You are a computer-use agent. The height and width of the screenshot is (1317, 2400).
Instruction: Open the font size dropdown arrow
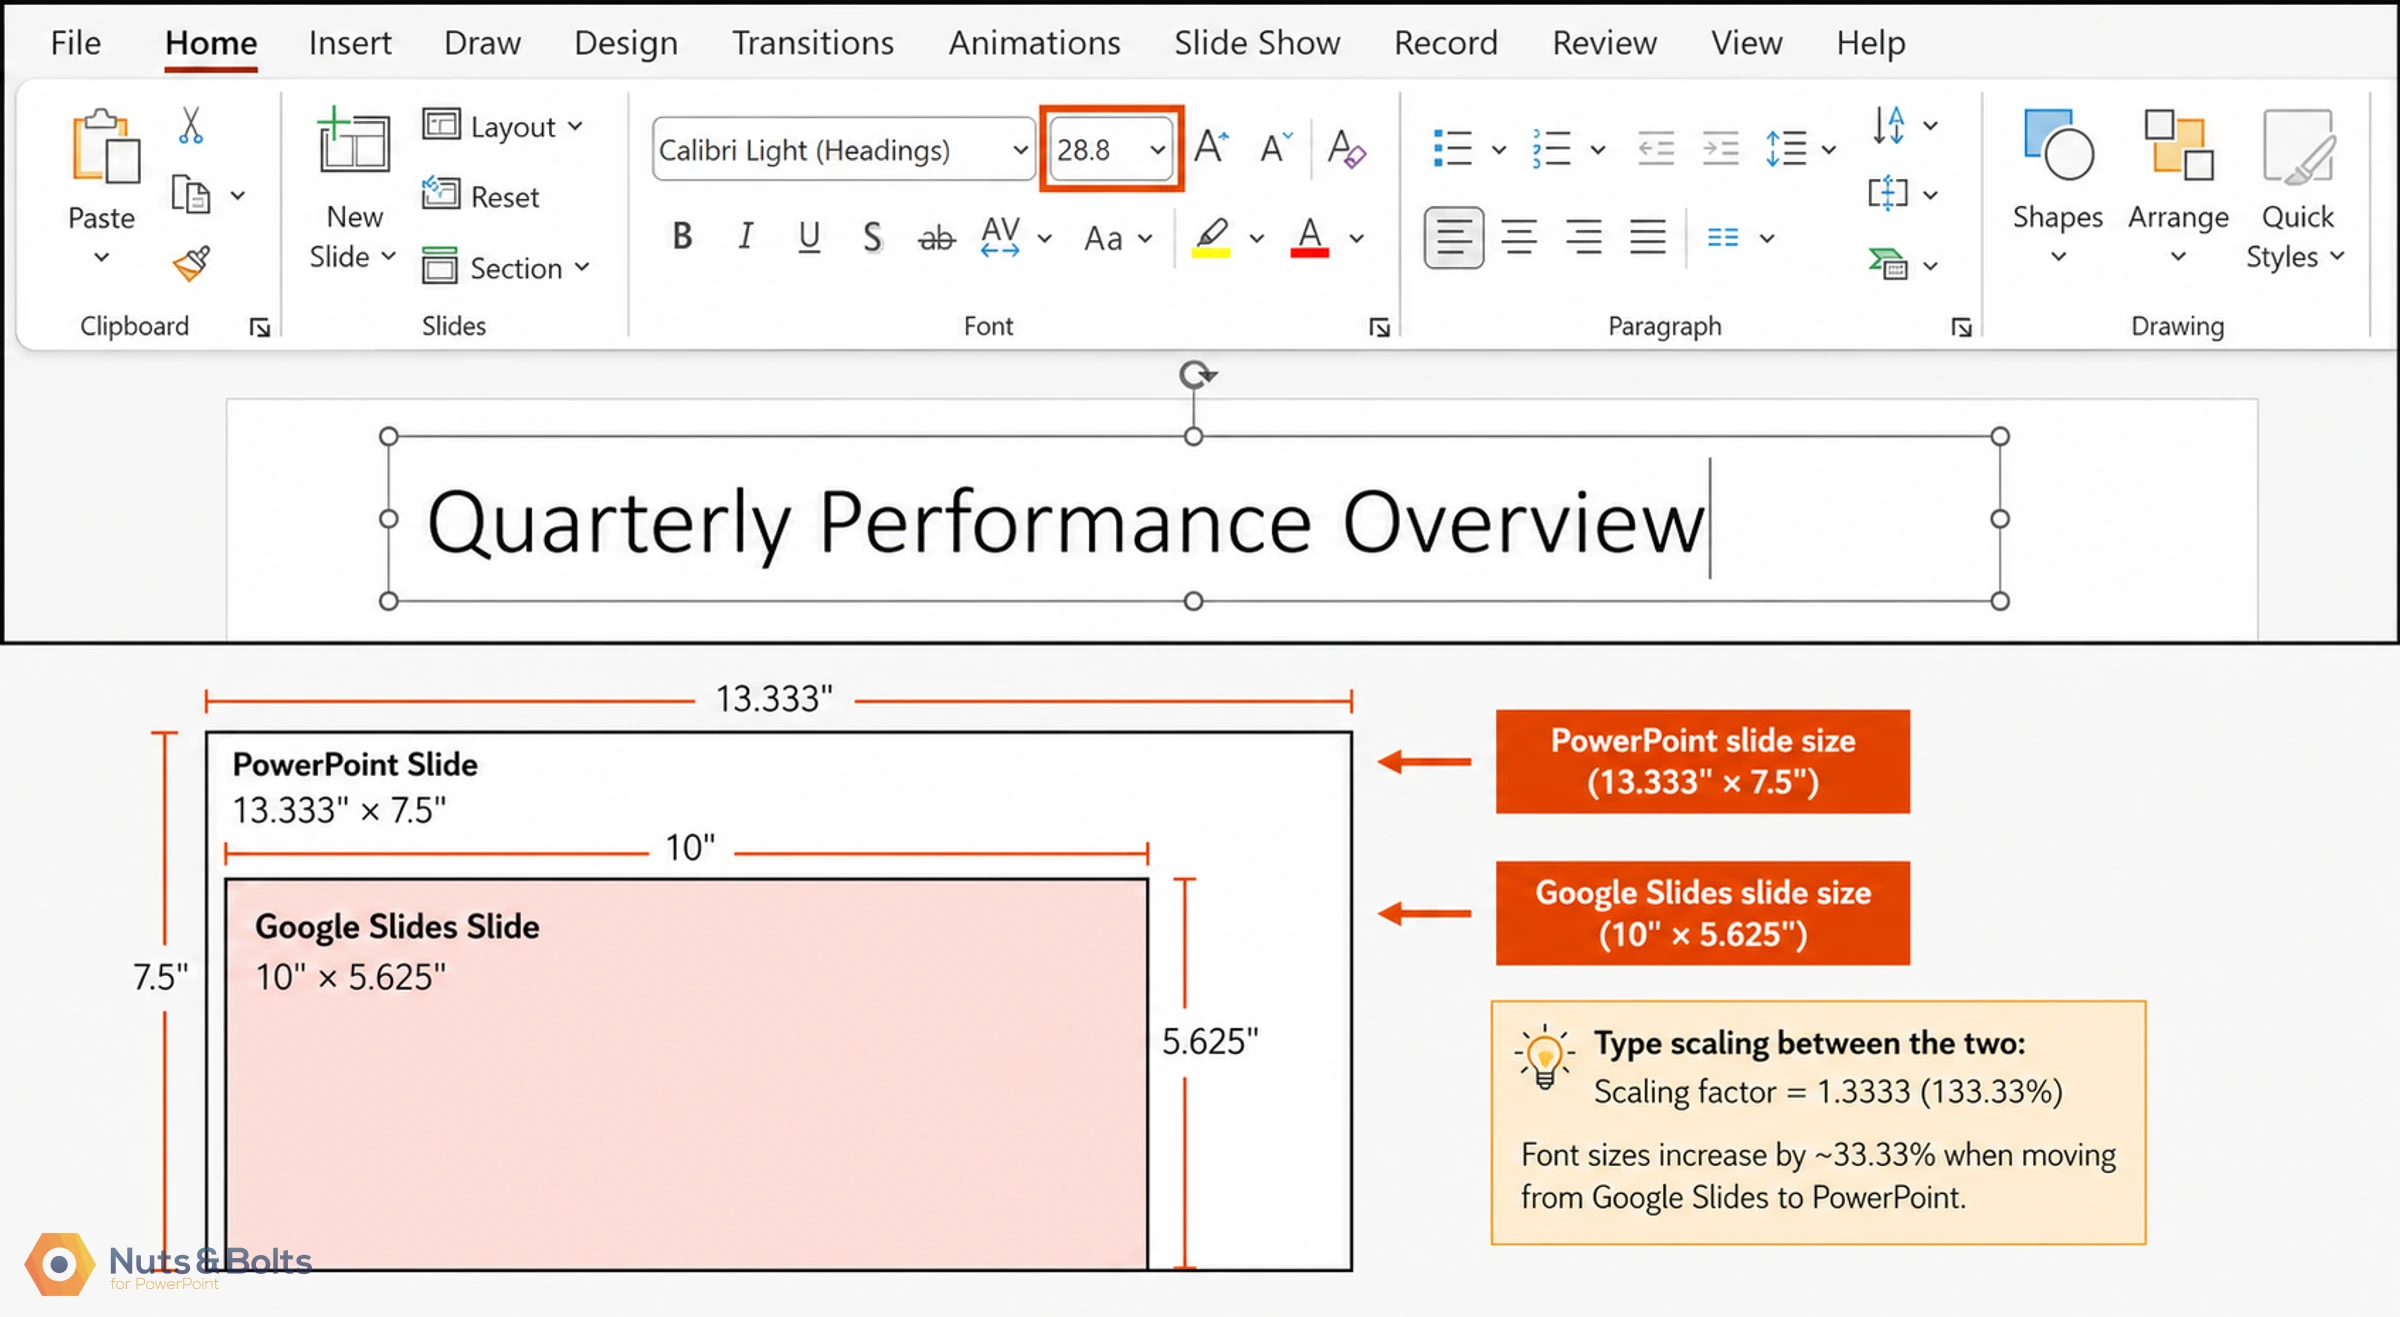[x=1158, y=150]
